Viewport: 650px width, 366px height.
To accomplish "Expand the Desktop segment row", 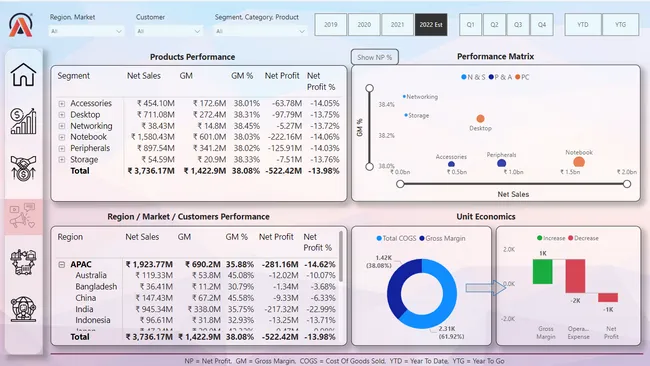I will [62, 114].
